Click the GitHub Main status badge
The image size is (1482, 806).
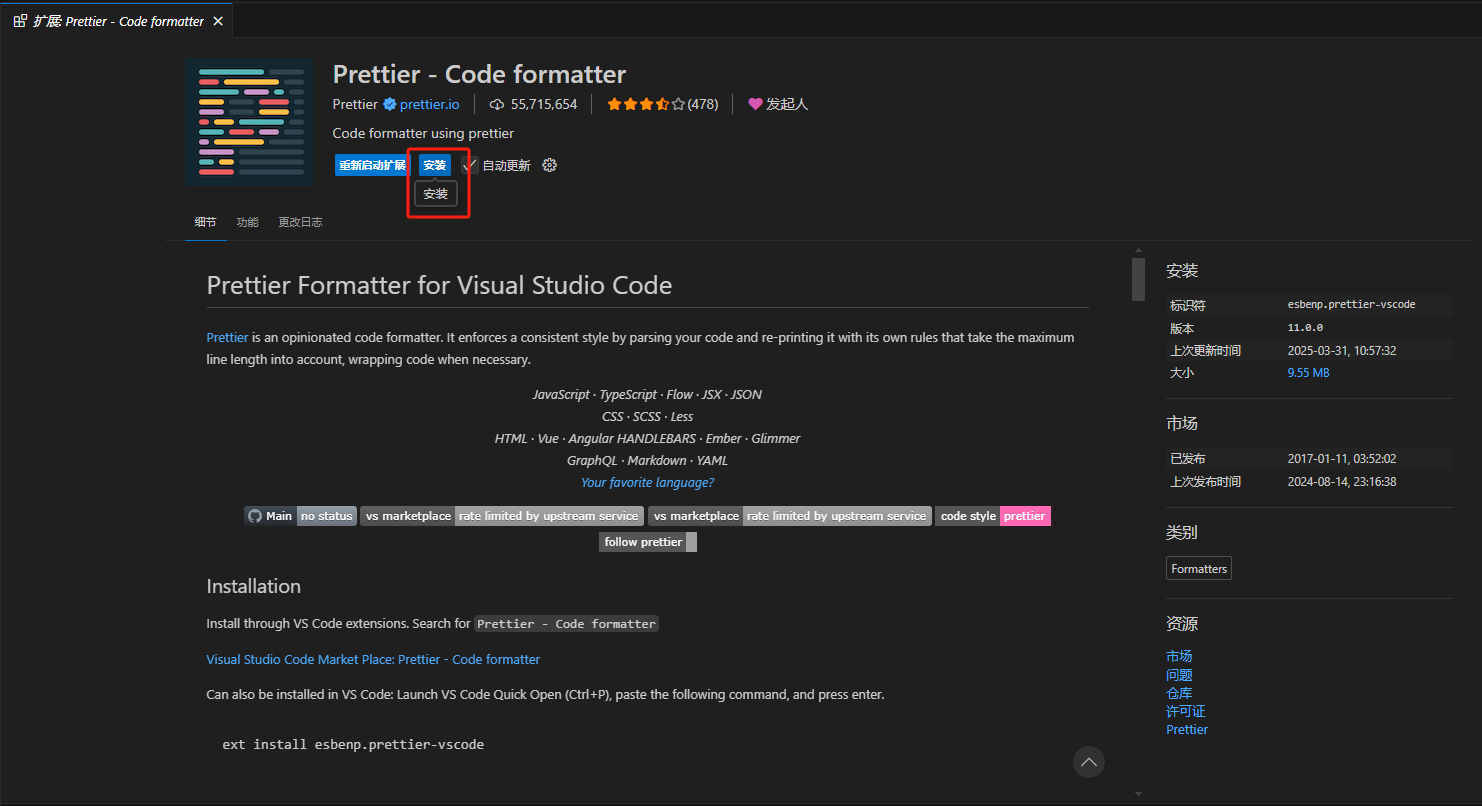[300, 516]
